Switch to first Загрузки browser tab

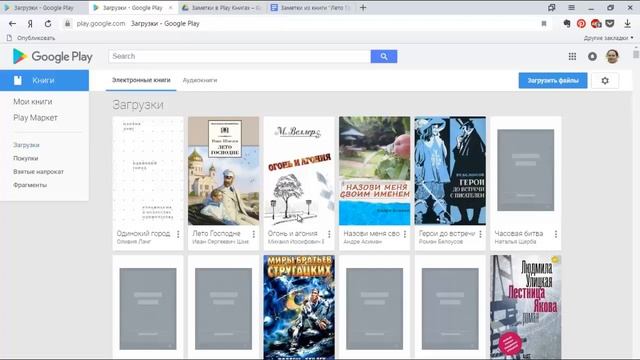tap(43, 7)
